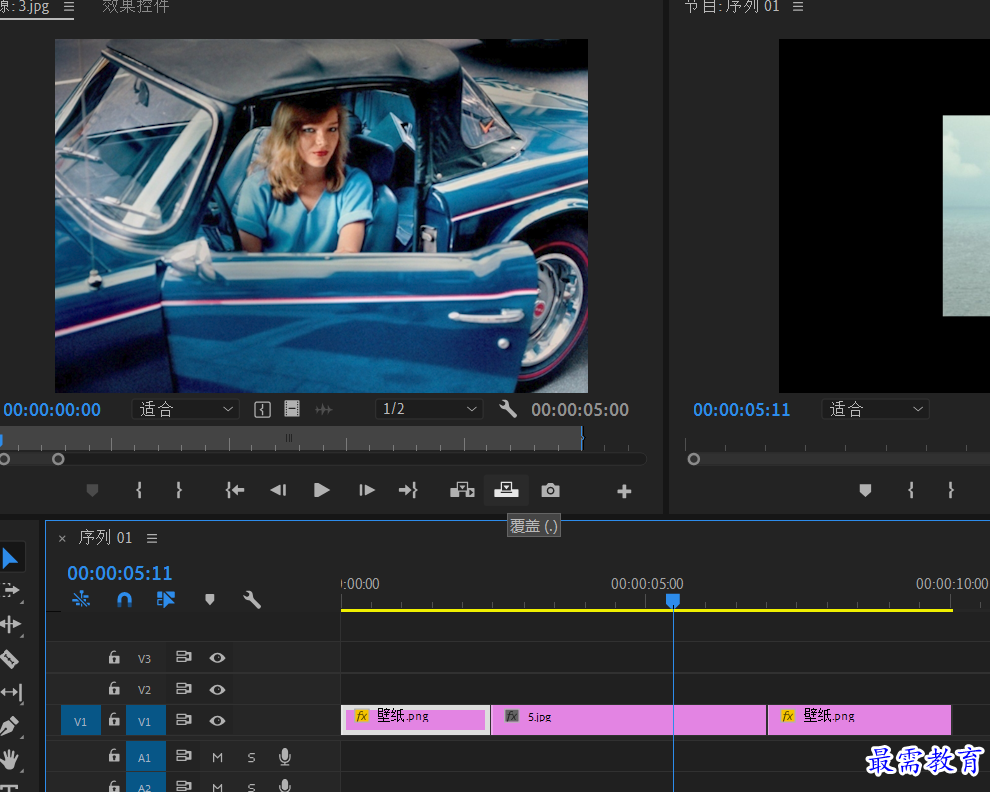This screenshot has width=990, height=792.
Task: Click the Drag Audio Only waveform icon
Action: click(x=324, y=410)
